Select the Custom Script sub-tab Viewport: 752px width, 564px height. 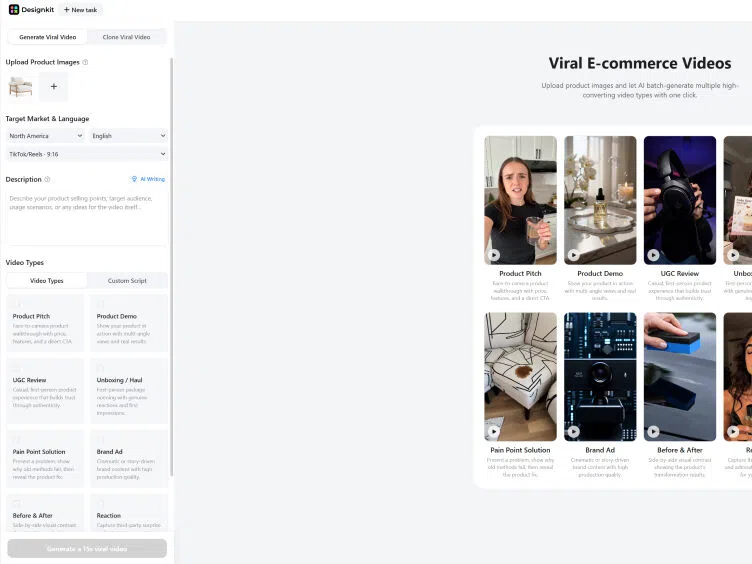[x=127, y=281]
